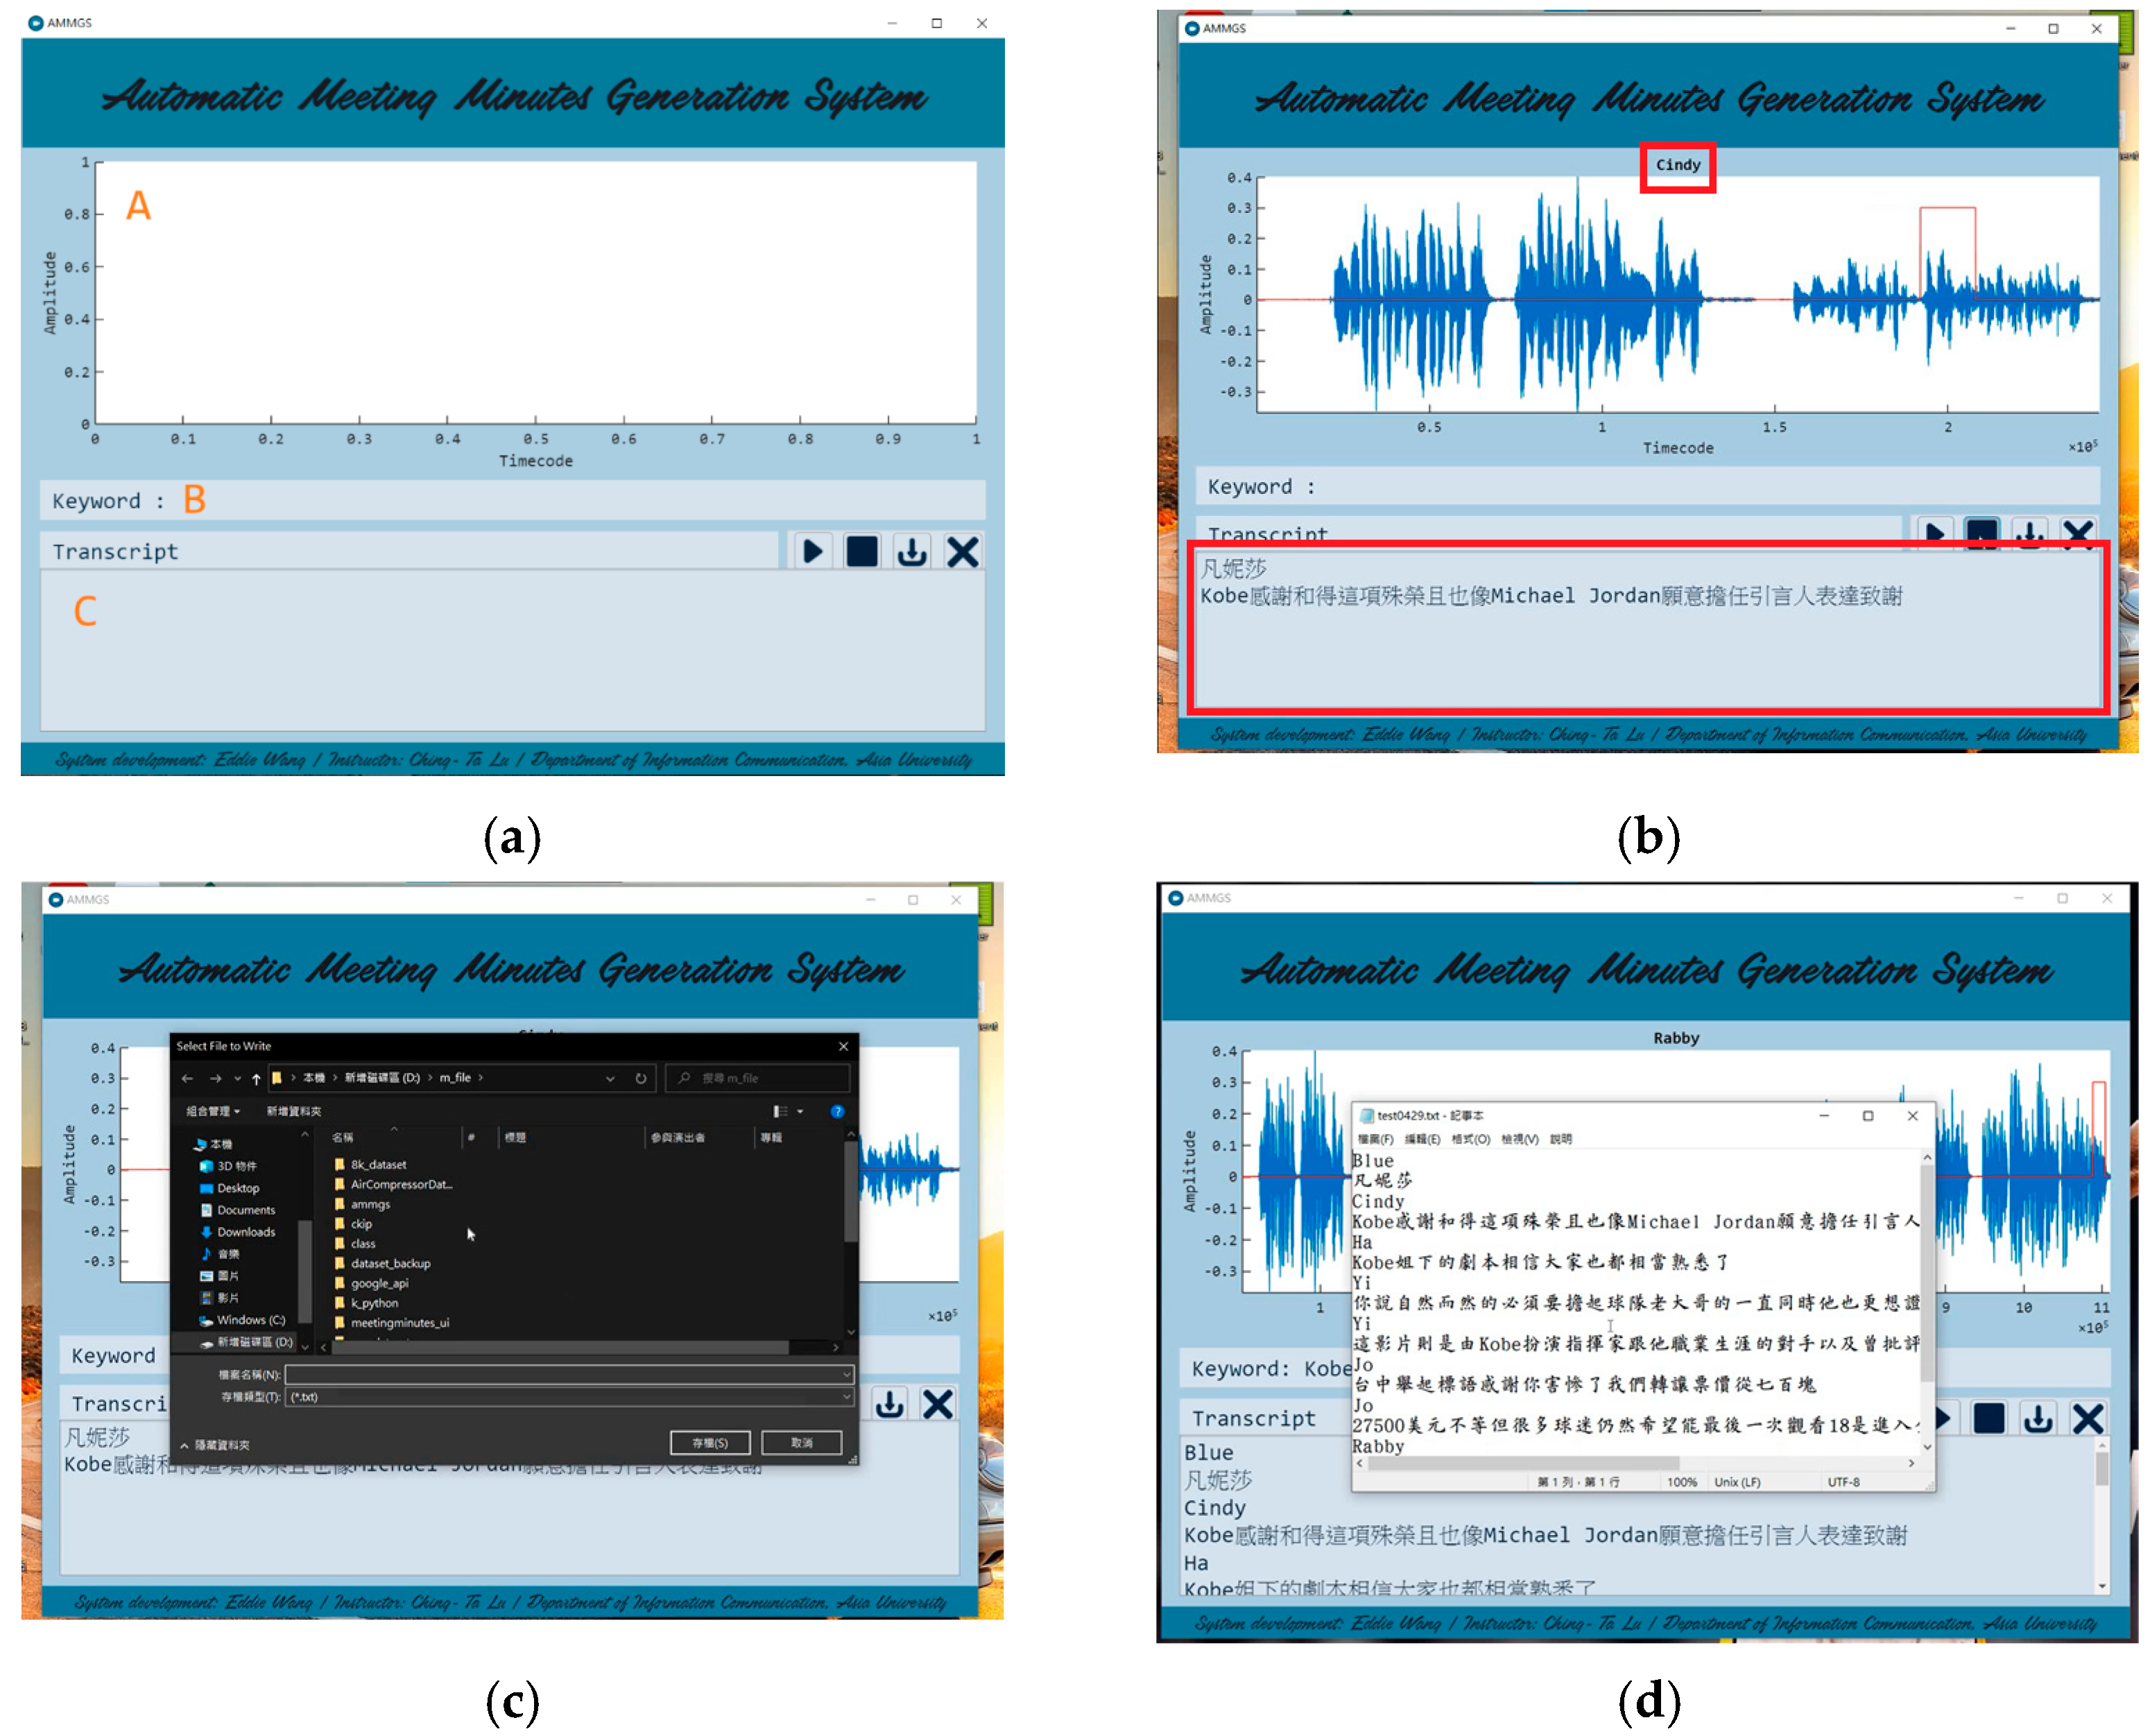Click the Keyword field in panel (a)
The height and width of the screenshot is (1736, 2150).
(x=560, y=500)
